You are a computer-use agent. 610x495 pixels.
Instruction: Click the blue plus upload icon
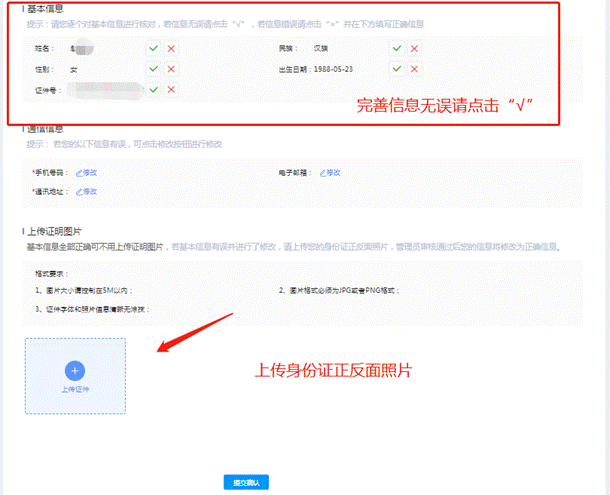75,370
